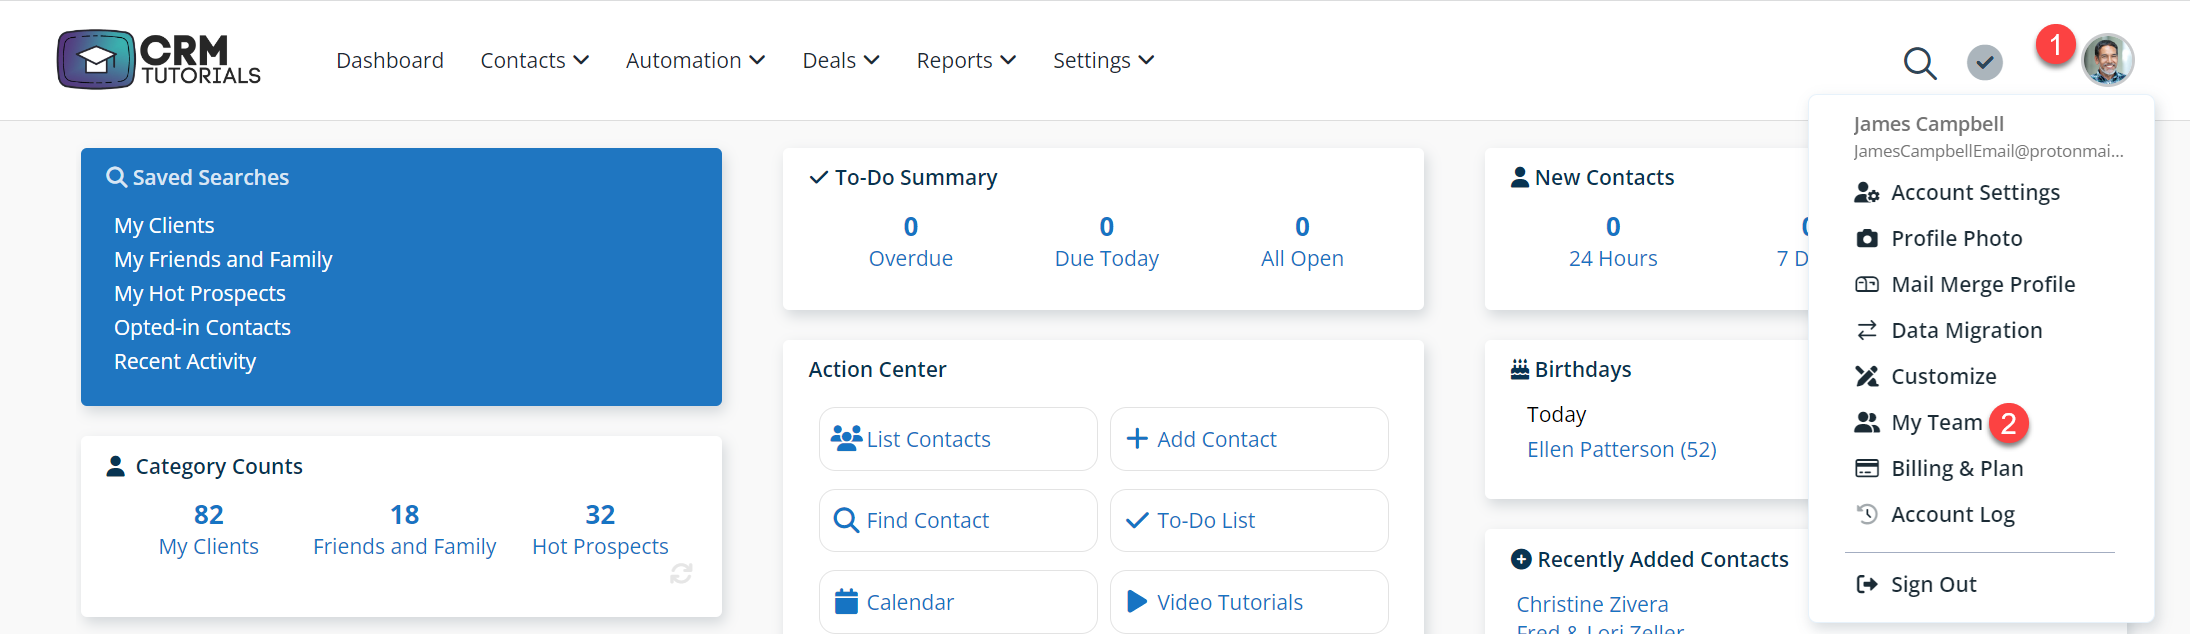
Task: Go to the Dashboard nav item
Action: click(390, 61)
